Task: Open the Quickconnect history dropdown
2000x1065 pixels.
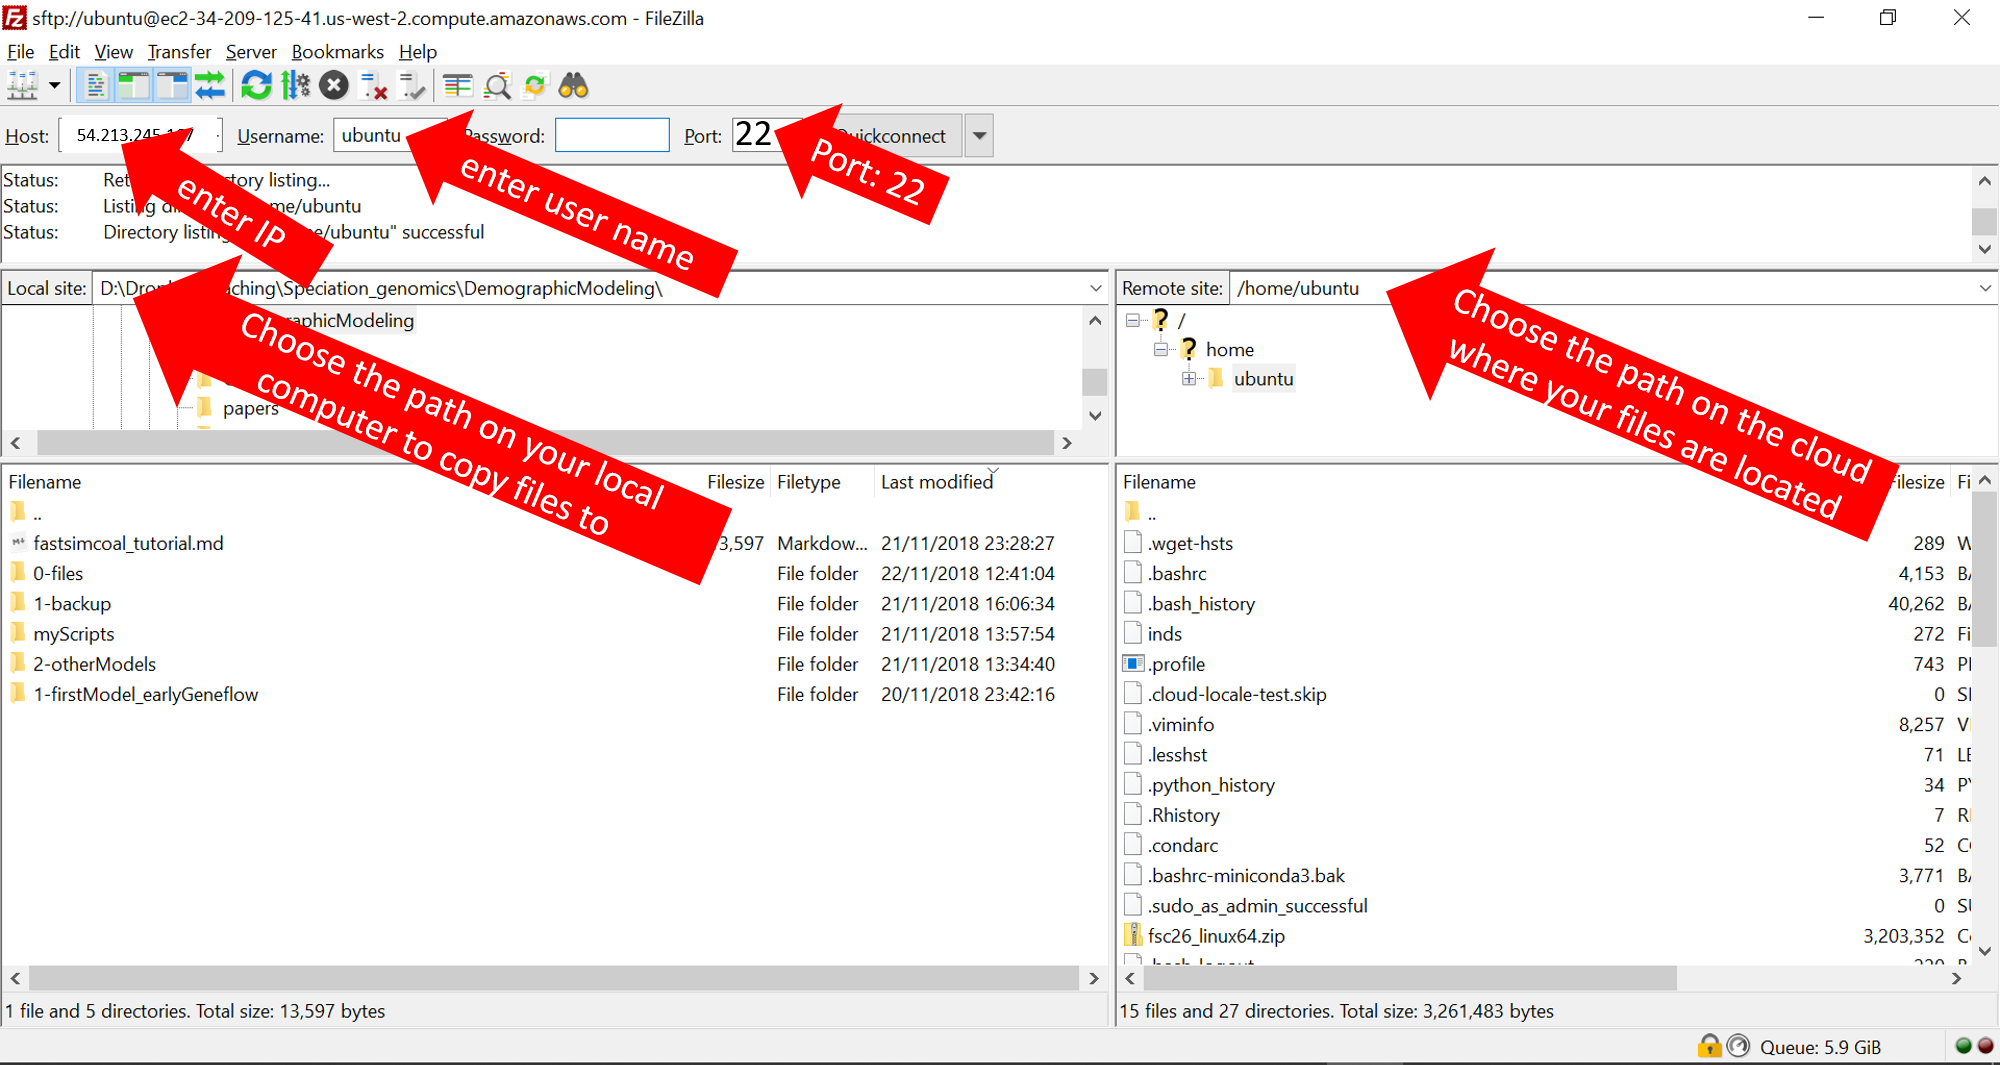Action: [x=979, y=135]
